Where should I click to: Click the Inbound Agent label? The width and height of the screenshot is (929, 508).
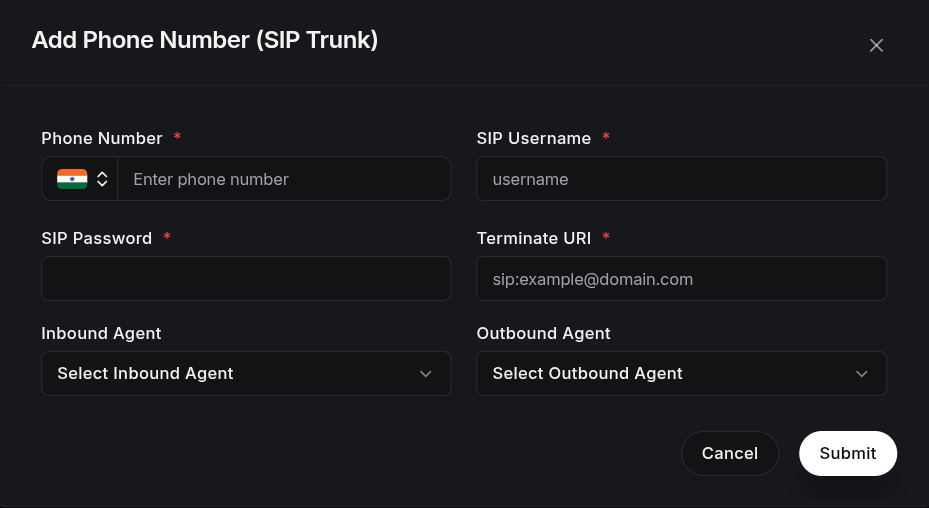pos(101,334)
